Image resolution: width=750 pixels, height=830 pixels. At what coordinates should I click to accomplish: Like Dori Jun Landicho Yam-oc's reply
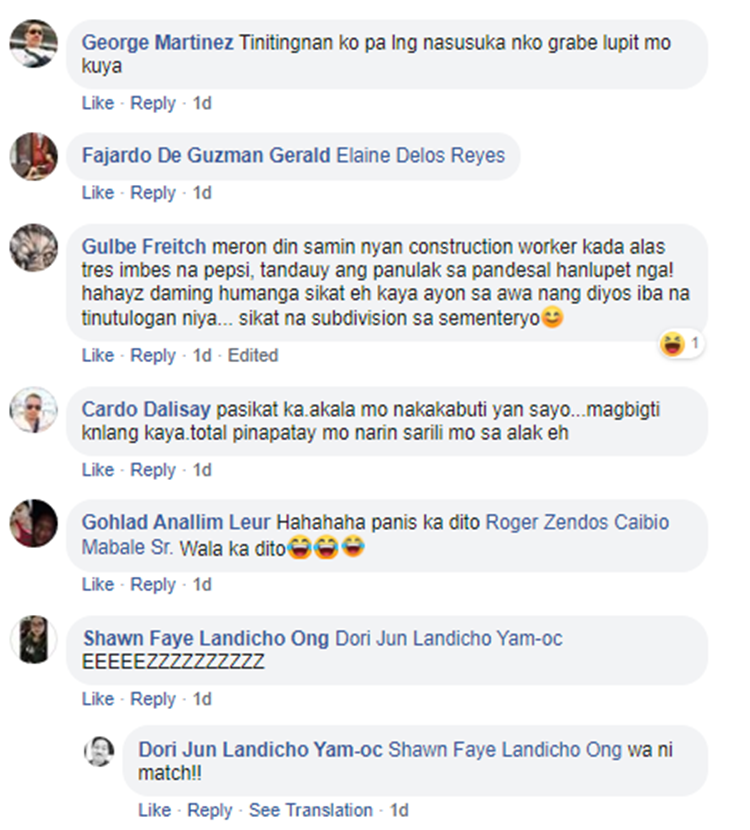coord(155,810)
